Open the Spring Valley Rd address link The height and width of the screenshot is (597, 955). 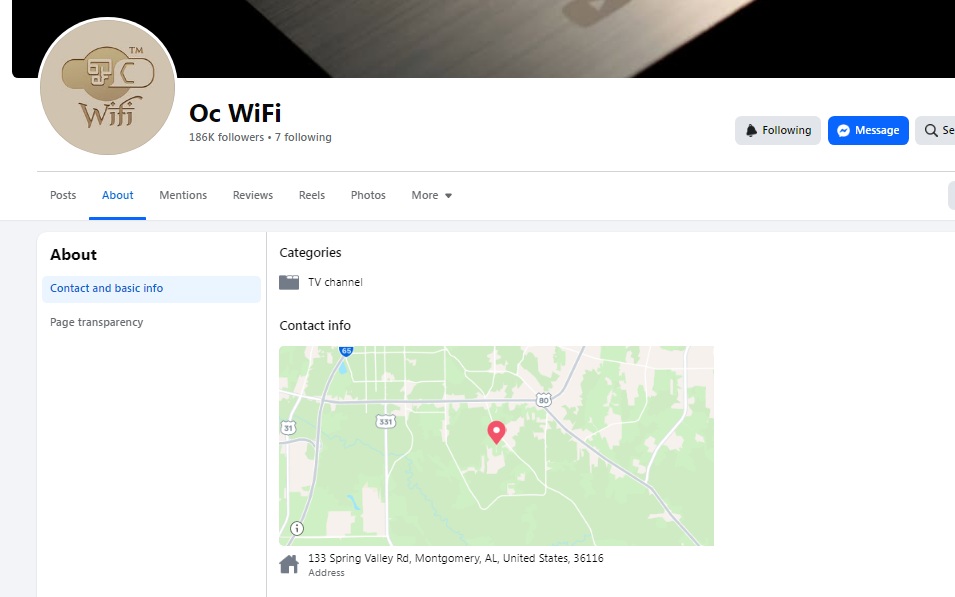pyautogui.click(x=456, y=558)
